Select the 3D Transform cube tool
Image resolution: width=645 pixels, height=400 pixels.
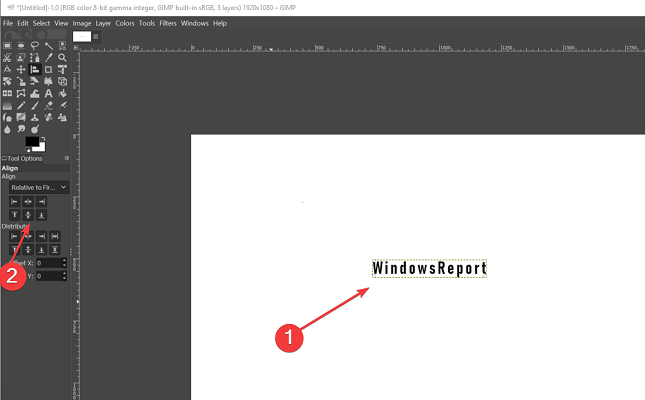(62, 81)
